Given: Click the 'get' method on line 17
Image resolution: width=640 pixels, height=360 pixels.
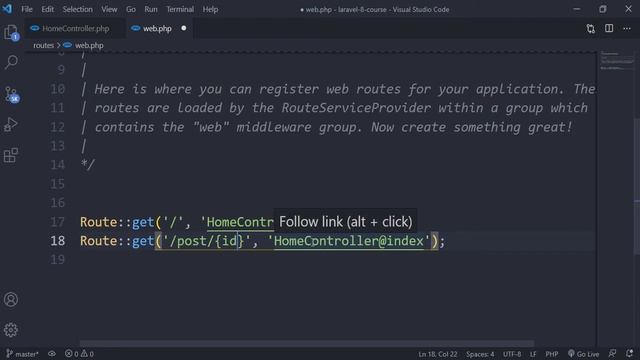Looking at the screenshot, I should point(143,222).
